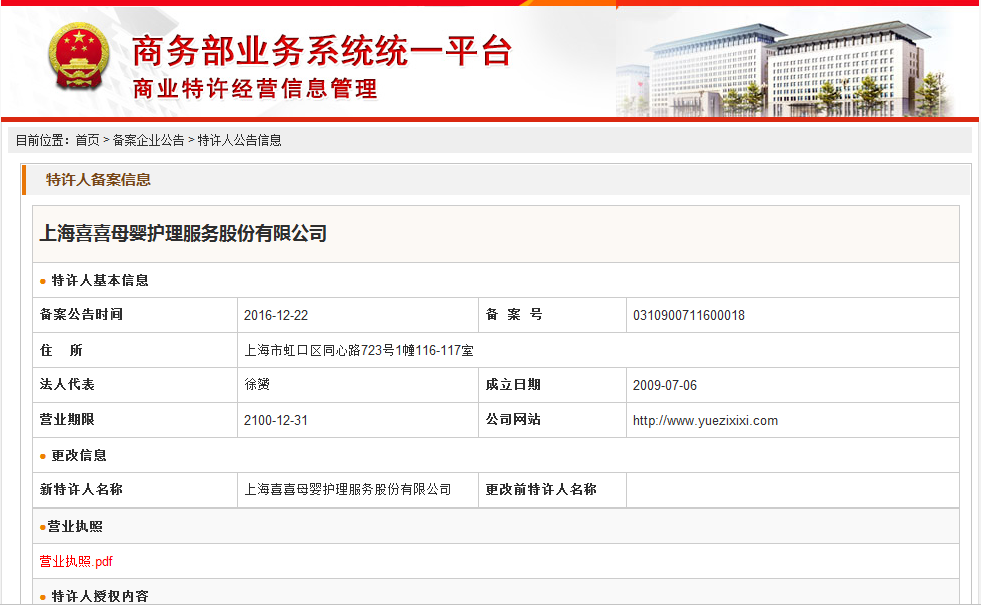Click the government building image in the banner
The image size is (981, 607).
[790, 68]
